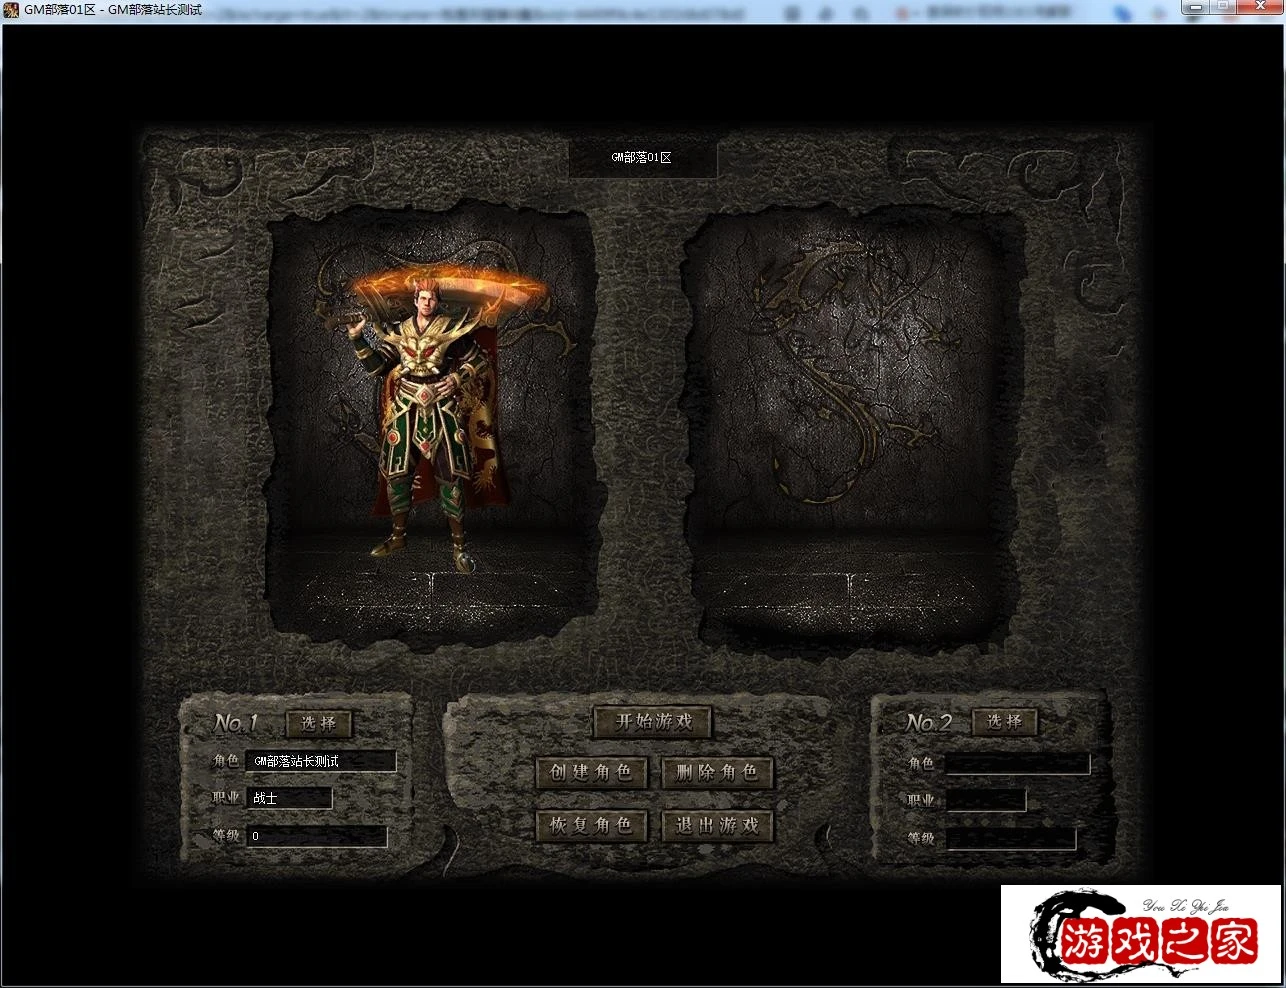Minimize the game window
Viewport: 1286px width, 988px height.
tap(1195, 7)
